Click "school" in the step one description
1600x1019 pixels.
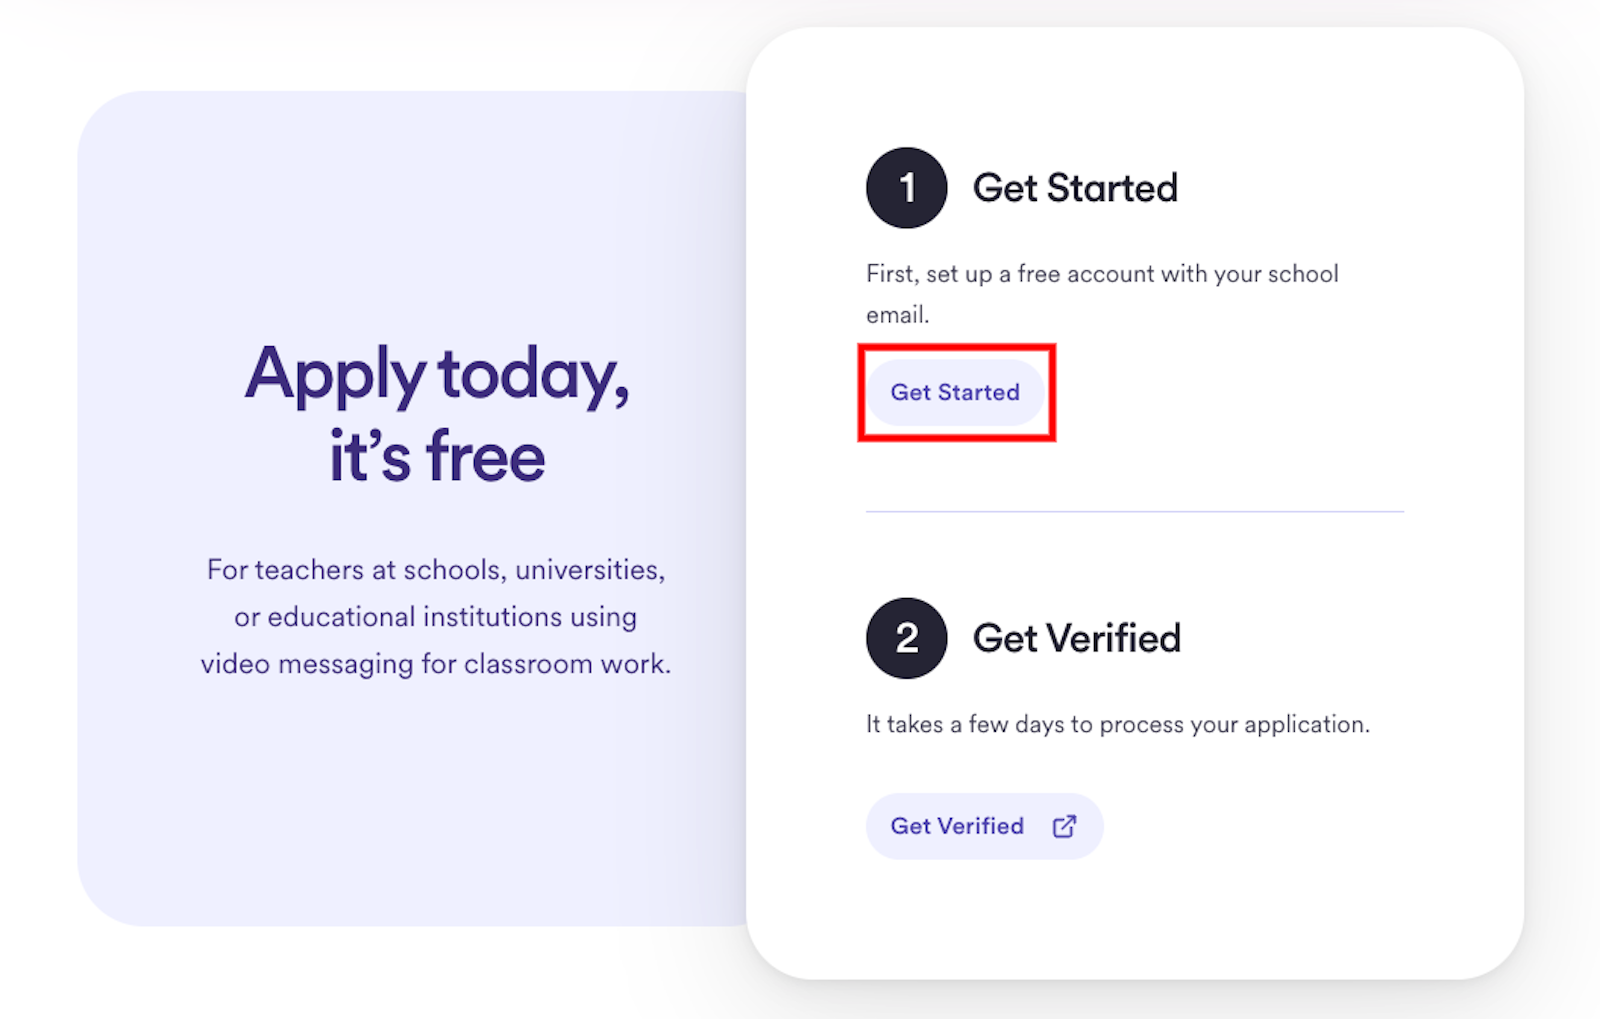[1302, 274]
